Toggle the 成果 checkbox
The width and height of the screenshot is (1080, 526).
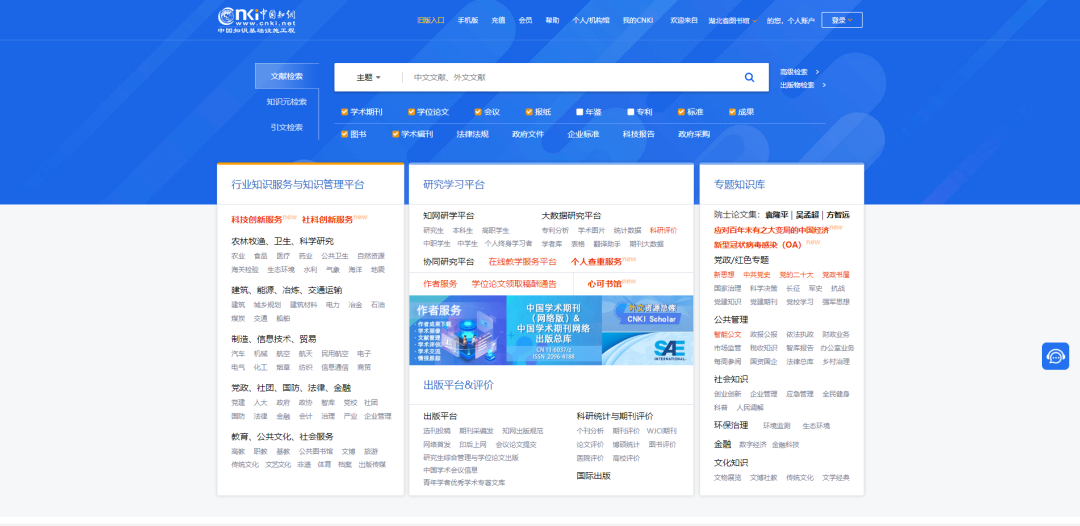point(733,112)
